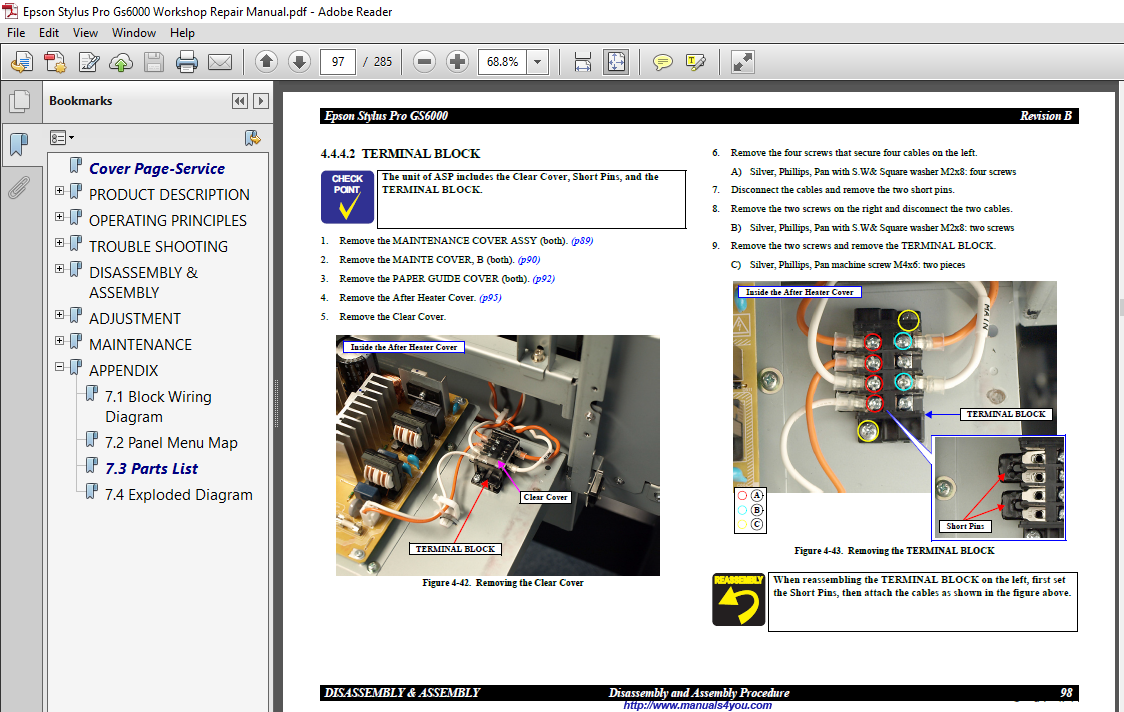Click the new bookmark icon

252,138
